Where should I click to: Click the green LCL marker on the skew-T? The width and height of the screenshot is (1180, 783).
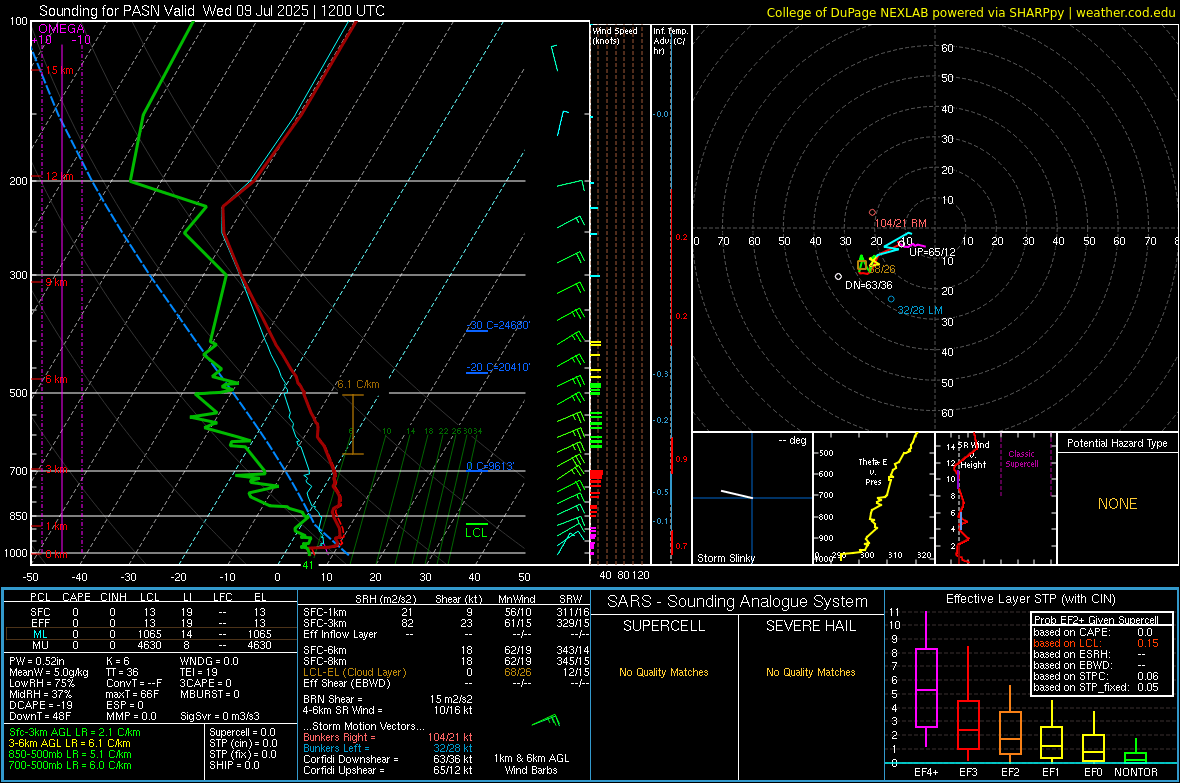[x=476, y=532]
